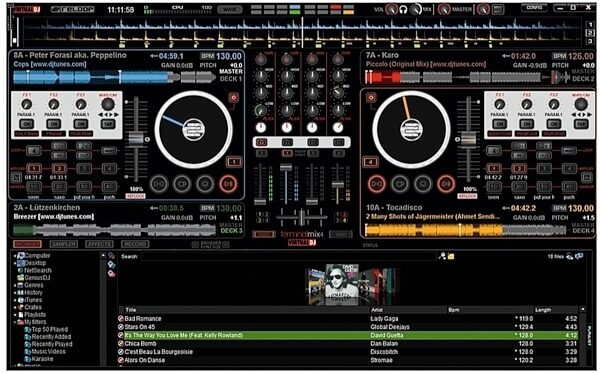Expand the Playlists folder

pos(15,315)
